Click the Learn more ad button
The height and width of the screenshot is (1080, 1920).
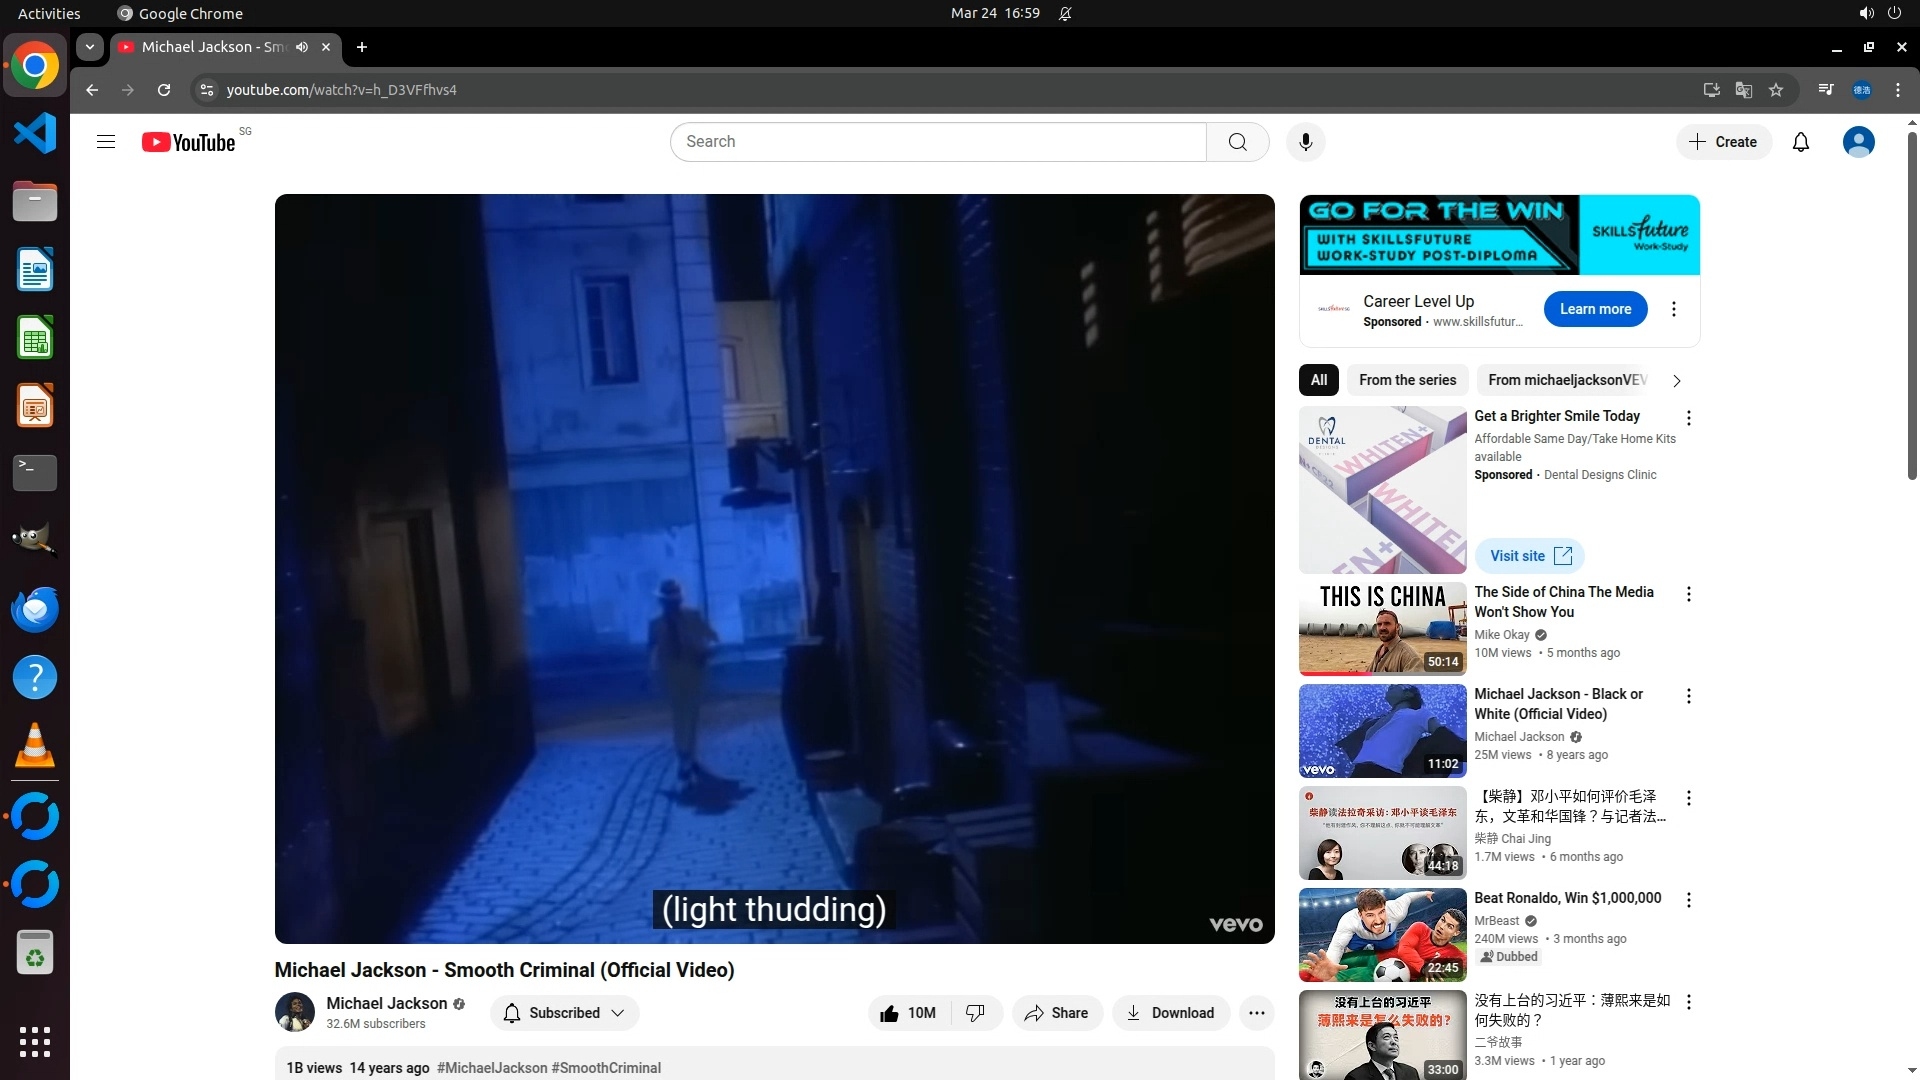(x=1595, y=309)
